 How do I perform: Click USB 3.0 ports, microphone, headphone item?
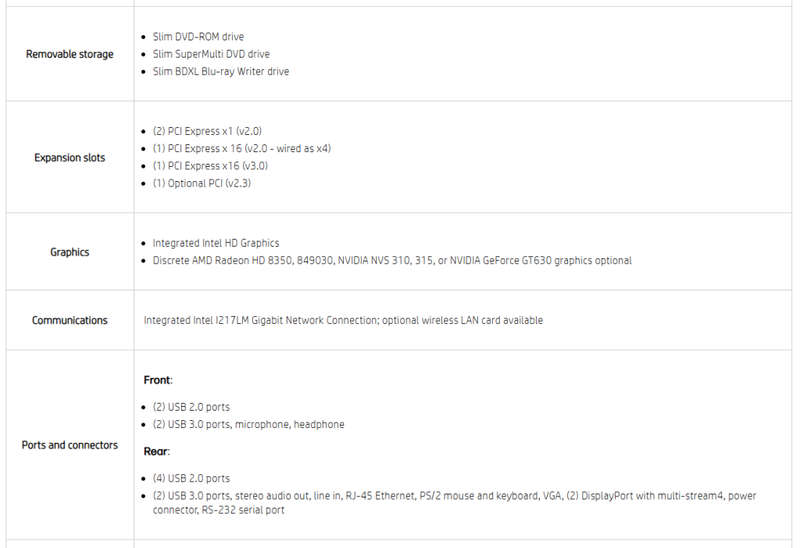(x=248, y=425)
